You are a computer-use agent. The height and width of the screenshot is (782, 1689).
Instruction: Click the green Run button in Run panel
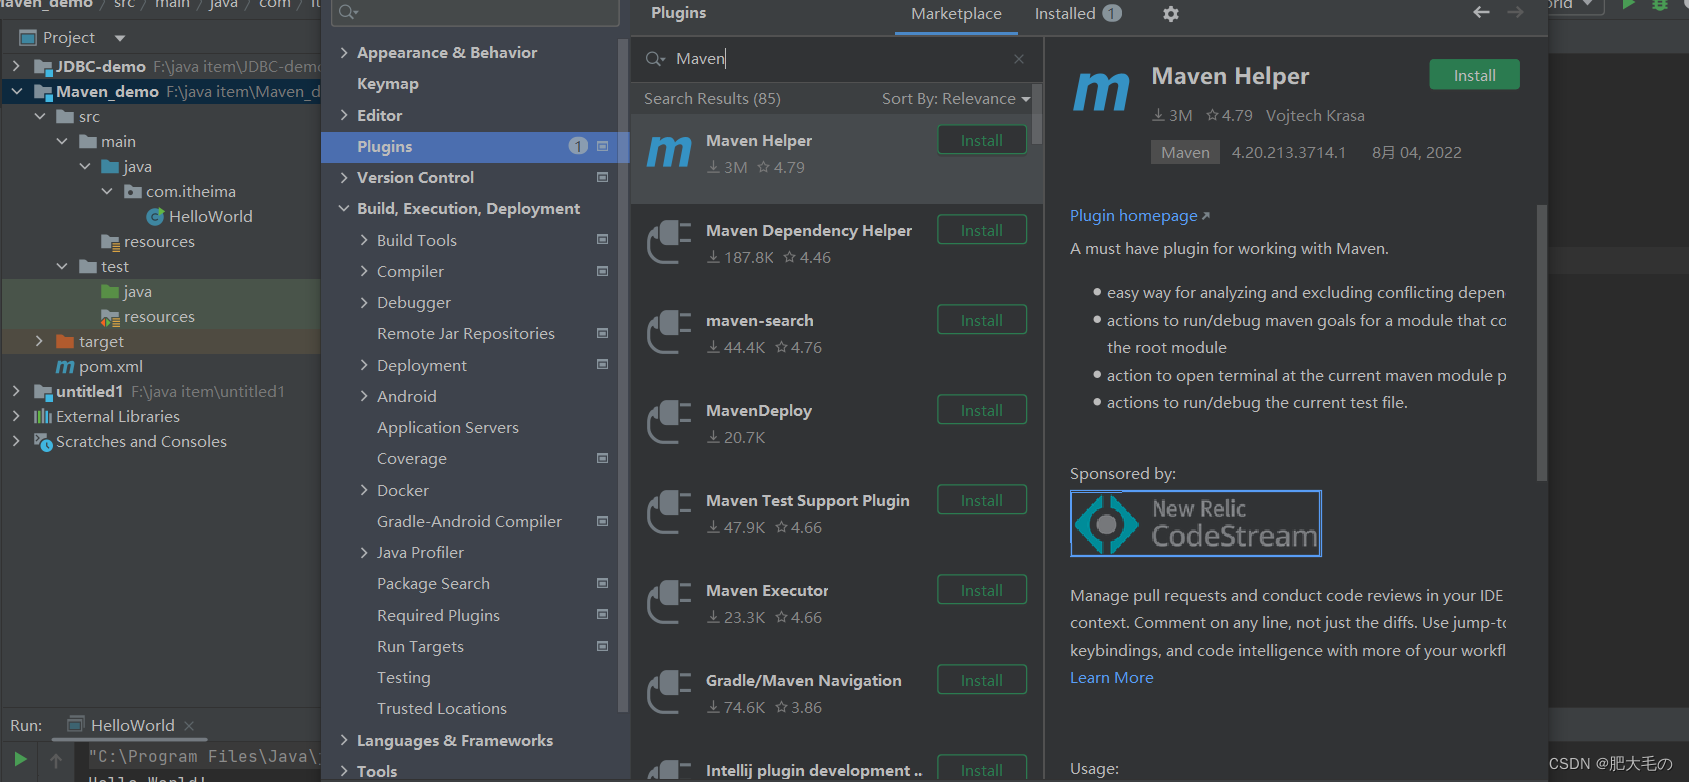(20, 760)
